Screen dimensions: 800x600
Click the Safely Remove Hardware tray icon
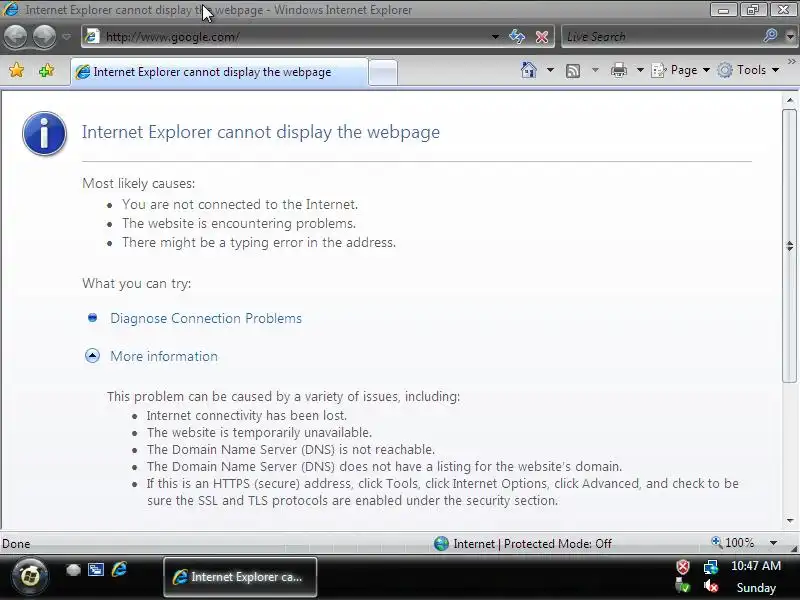pyautogui.click(x=682, y=586)
